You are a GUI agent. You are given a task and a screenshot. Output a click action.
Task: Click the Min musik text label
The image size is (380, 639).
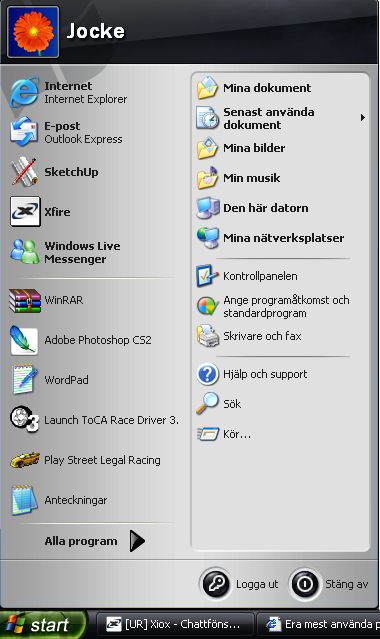coord(252,178)
